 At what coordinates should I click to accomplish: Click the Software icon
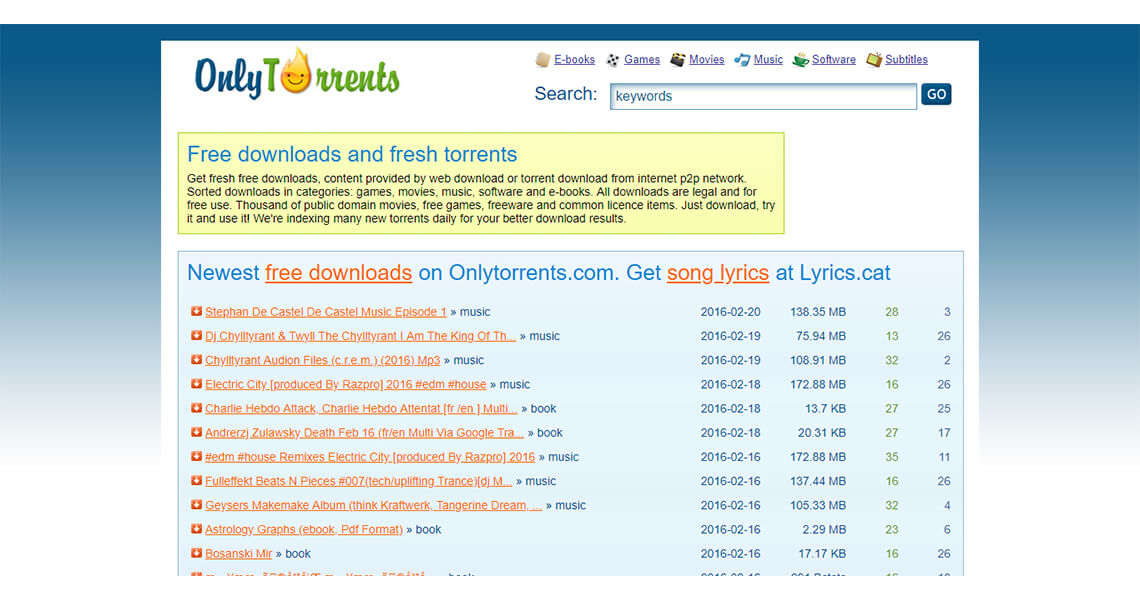point(800,60)
